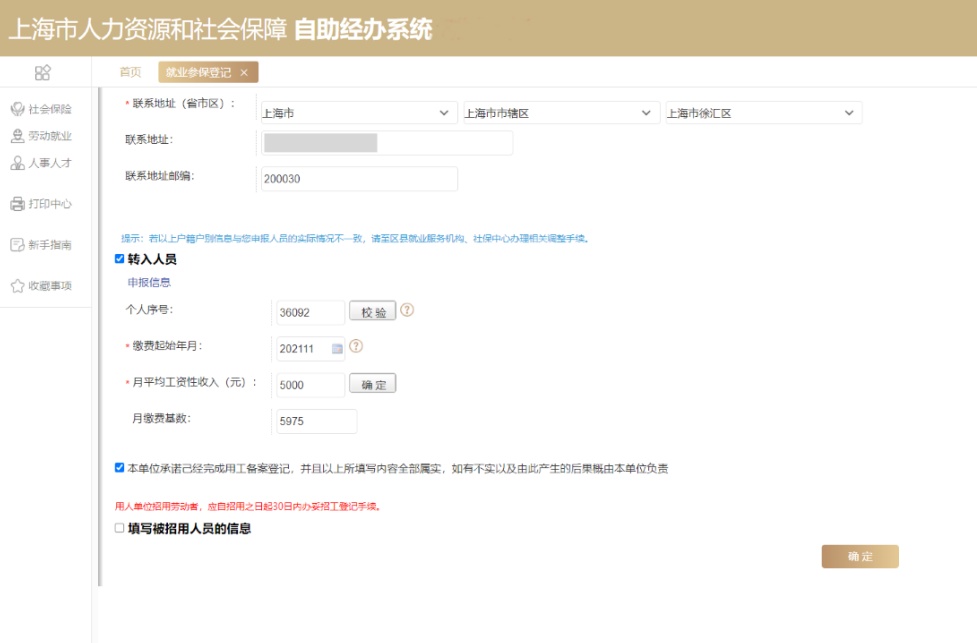Check 填写被招用人员的信息 checkbox
Screen dimensions: 977x643
[x=120, y=528]
